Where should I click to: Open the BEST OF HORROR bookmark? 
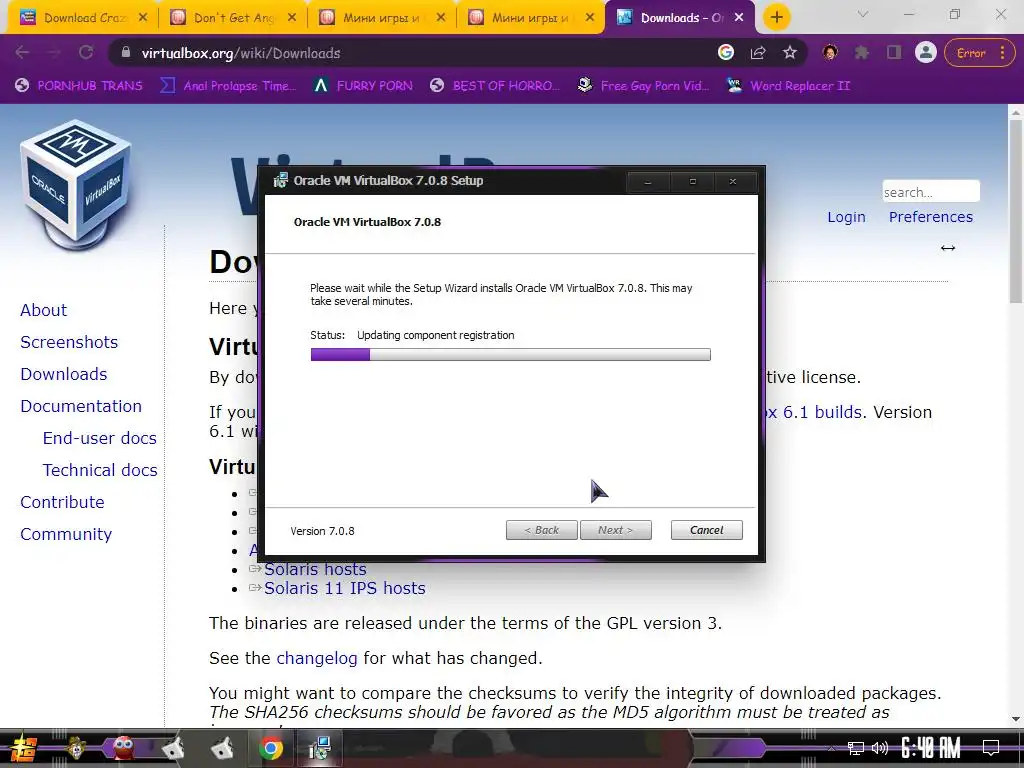(495, 86)
